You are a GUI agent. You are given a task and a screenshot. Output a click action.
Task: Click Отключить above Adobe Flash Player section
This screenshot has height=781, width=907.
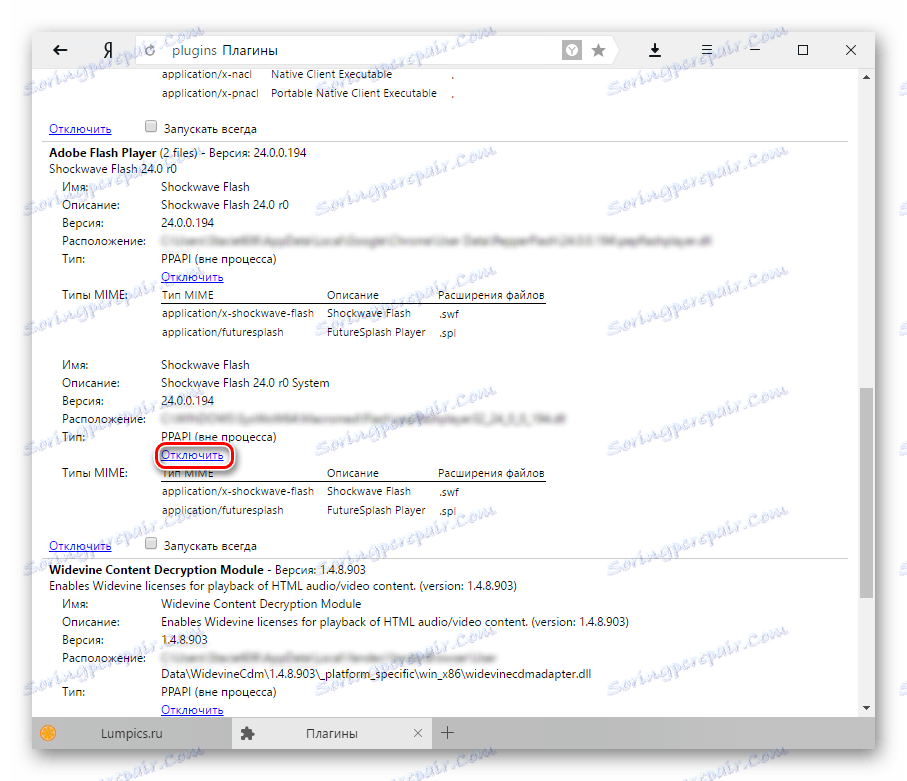pyautogui.click(x=80, y=128)
